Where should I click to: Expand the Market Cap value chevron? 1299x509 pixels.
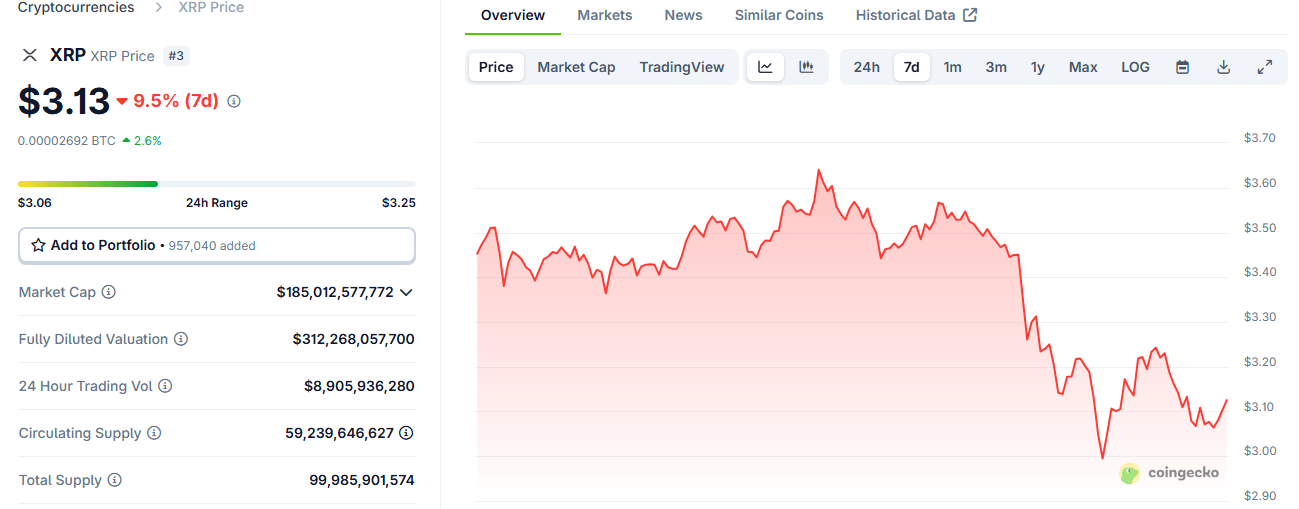point(406,292)
